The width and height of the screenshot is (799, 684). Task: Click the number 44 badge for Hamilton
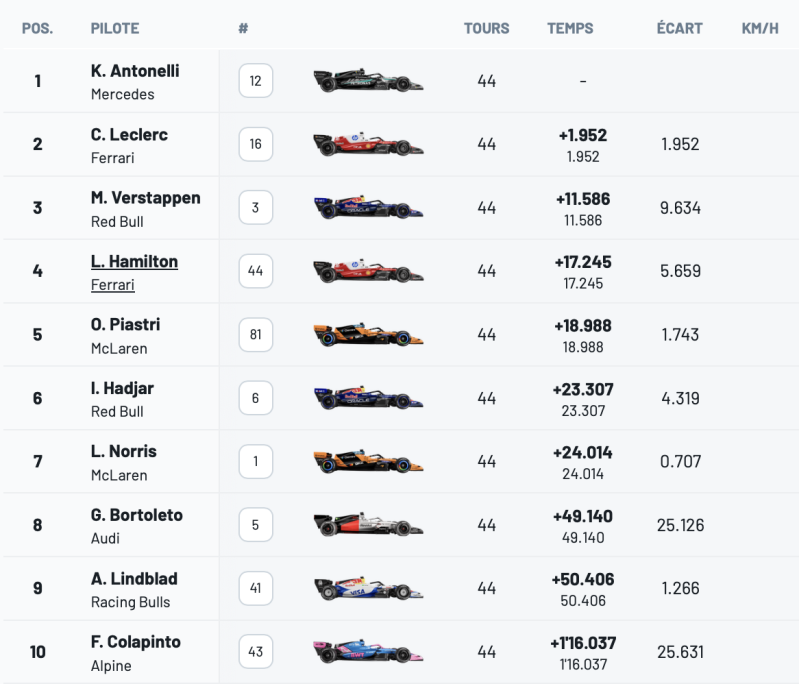(255, 271)
